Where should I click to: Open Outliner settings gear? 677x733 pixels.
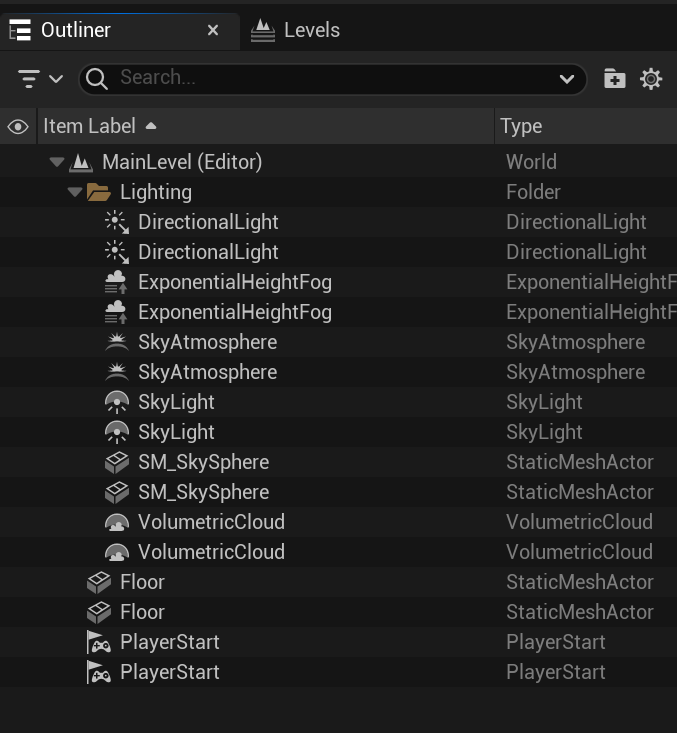pos(651,79)
